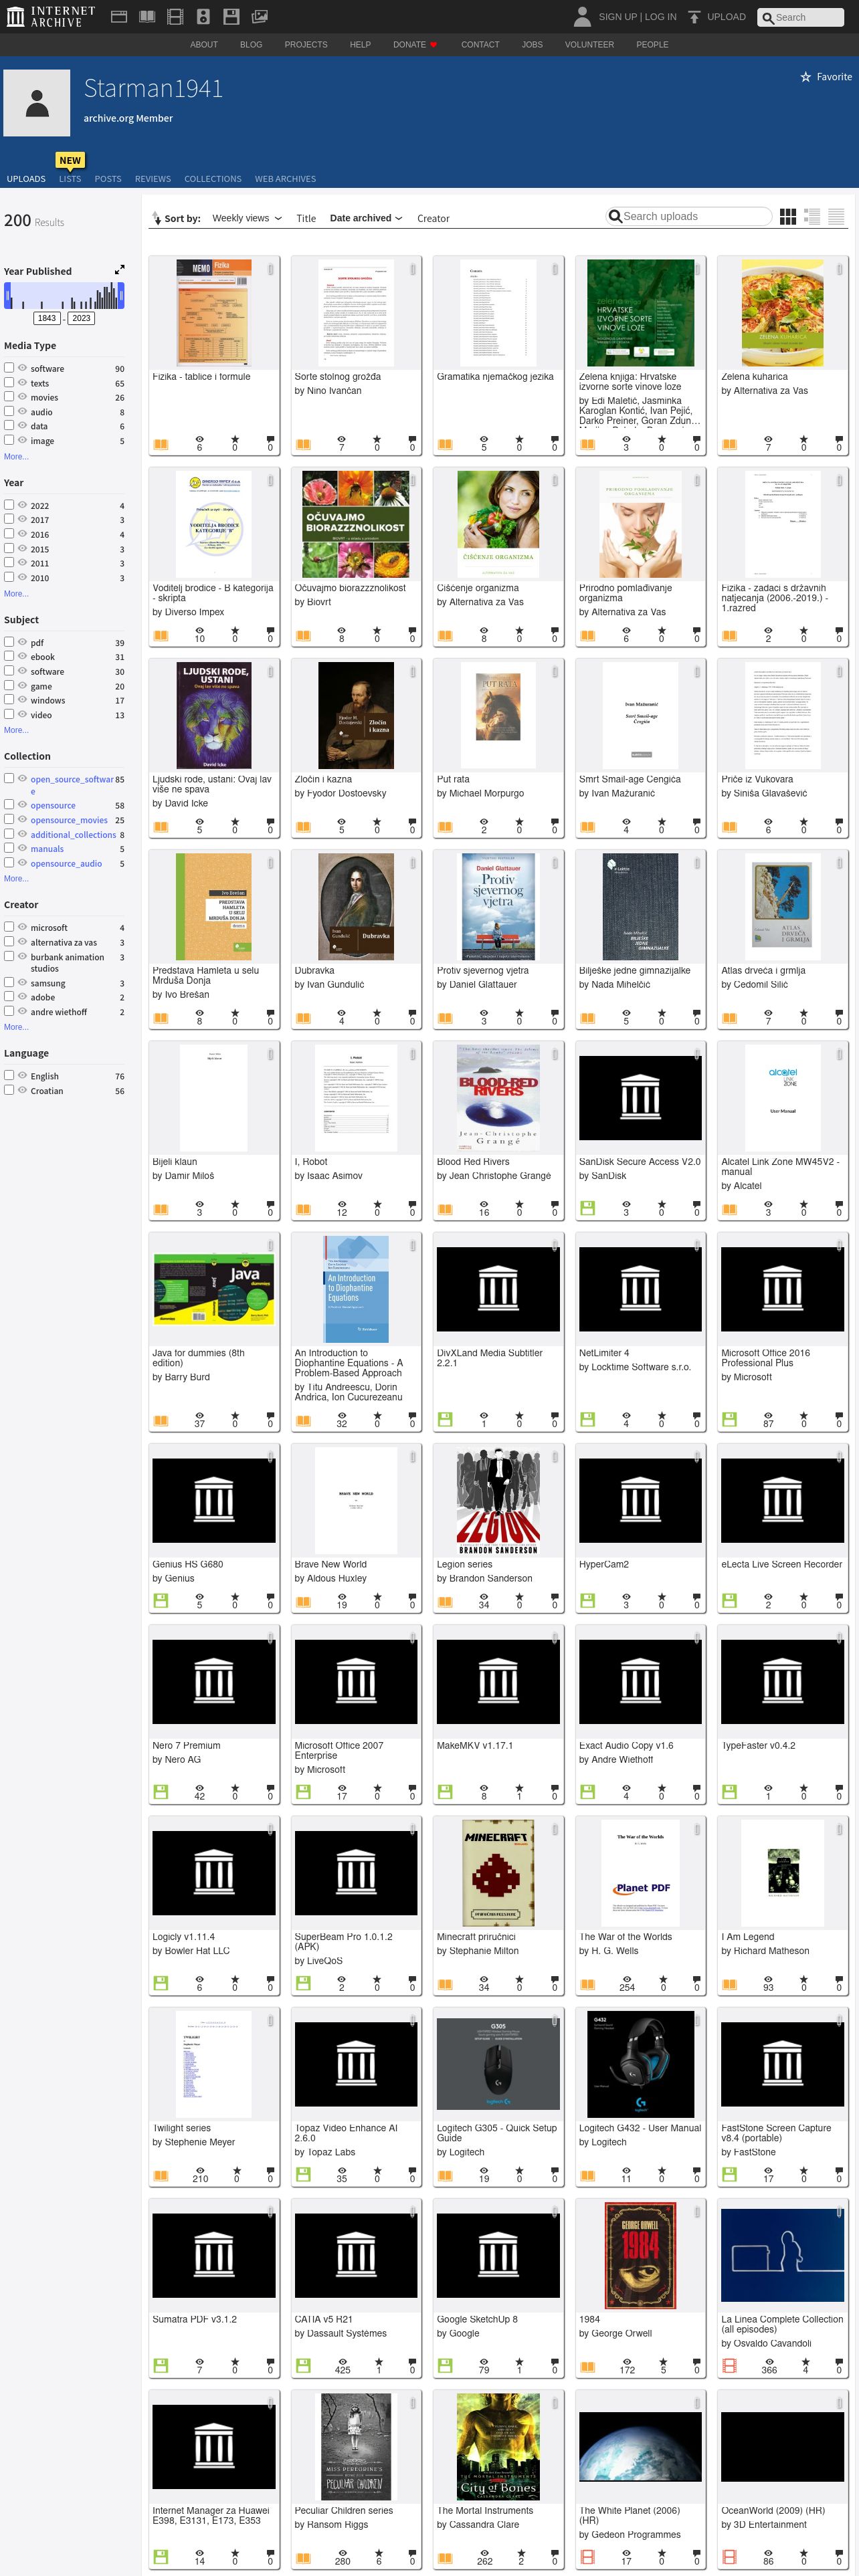Click the left handle of year range slider
The image size is (859, 2576).
click(x=7, y=295)
